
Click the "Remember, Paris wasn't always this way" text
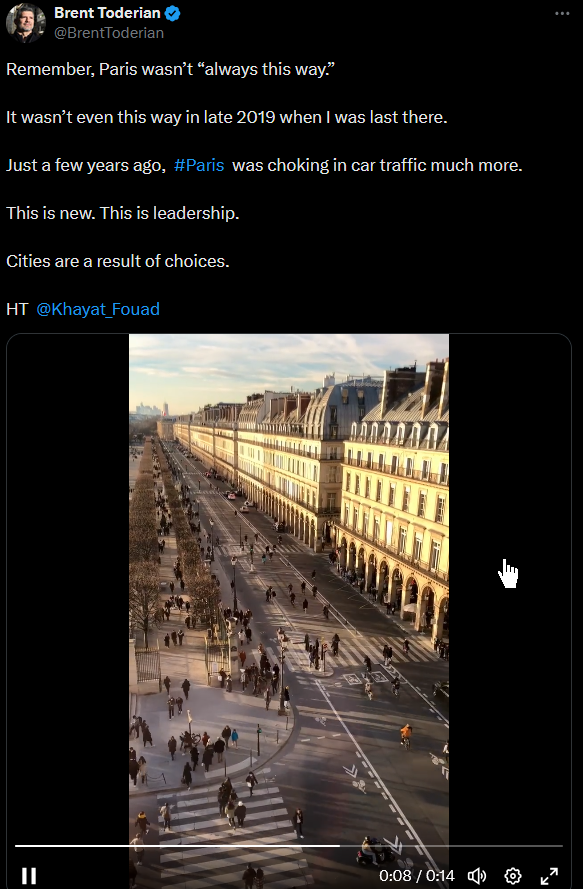tap(170, 69)
